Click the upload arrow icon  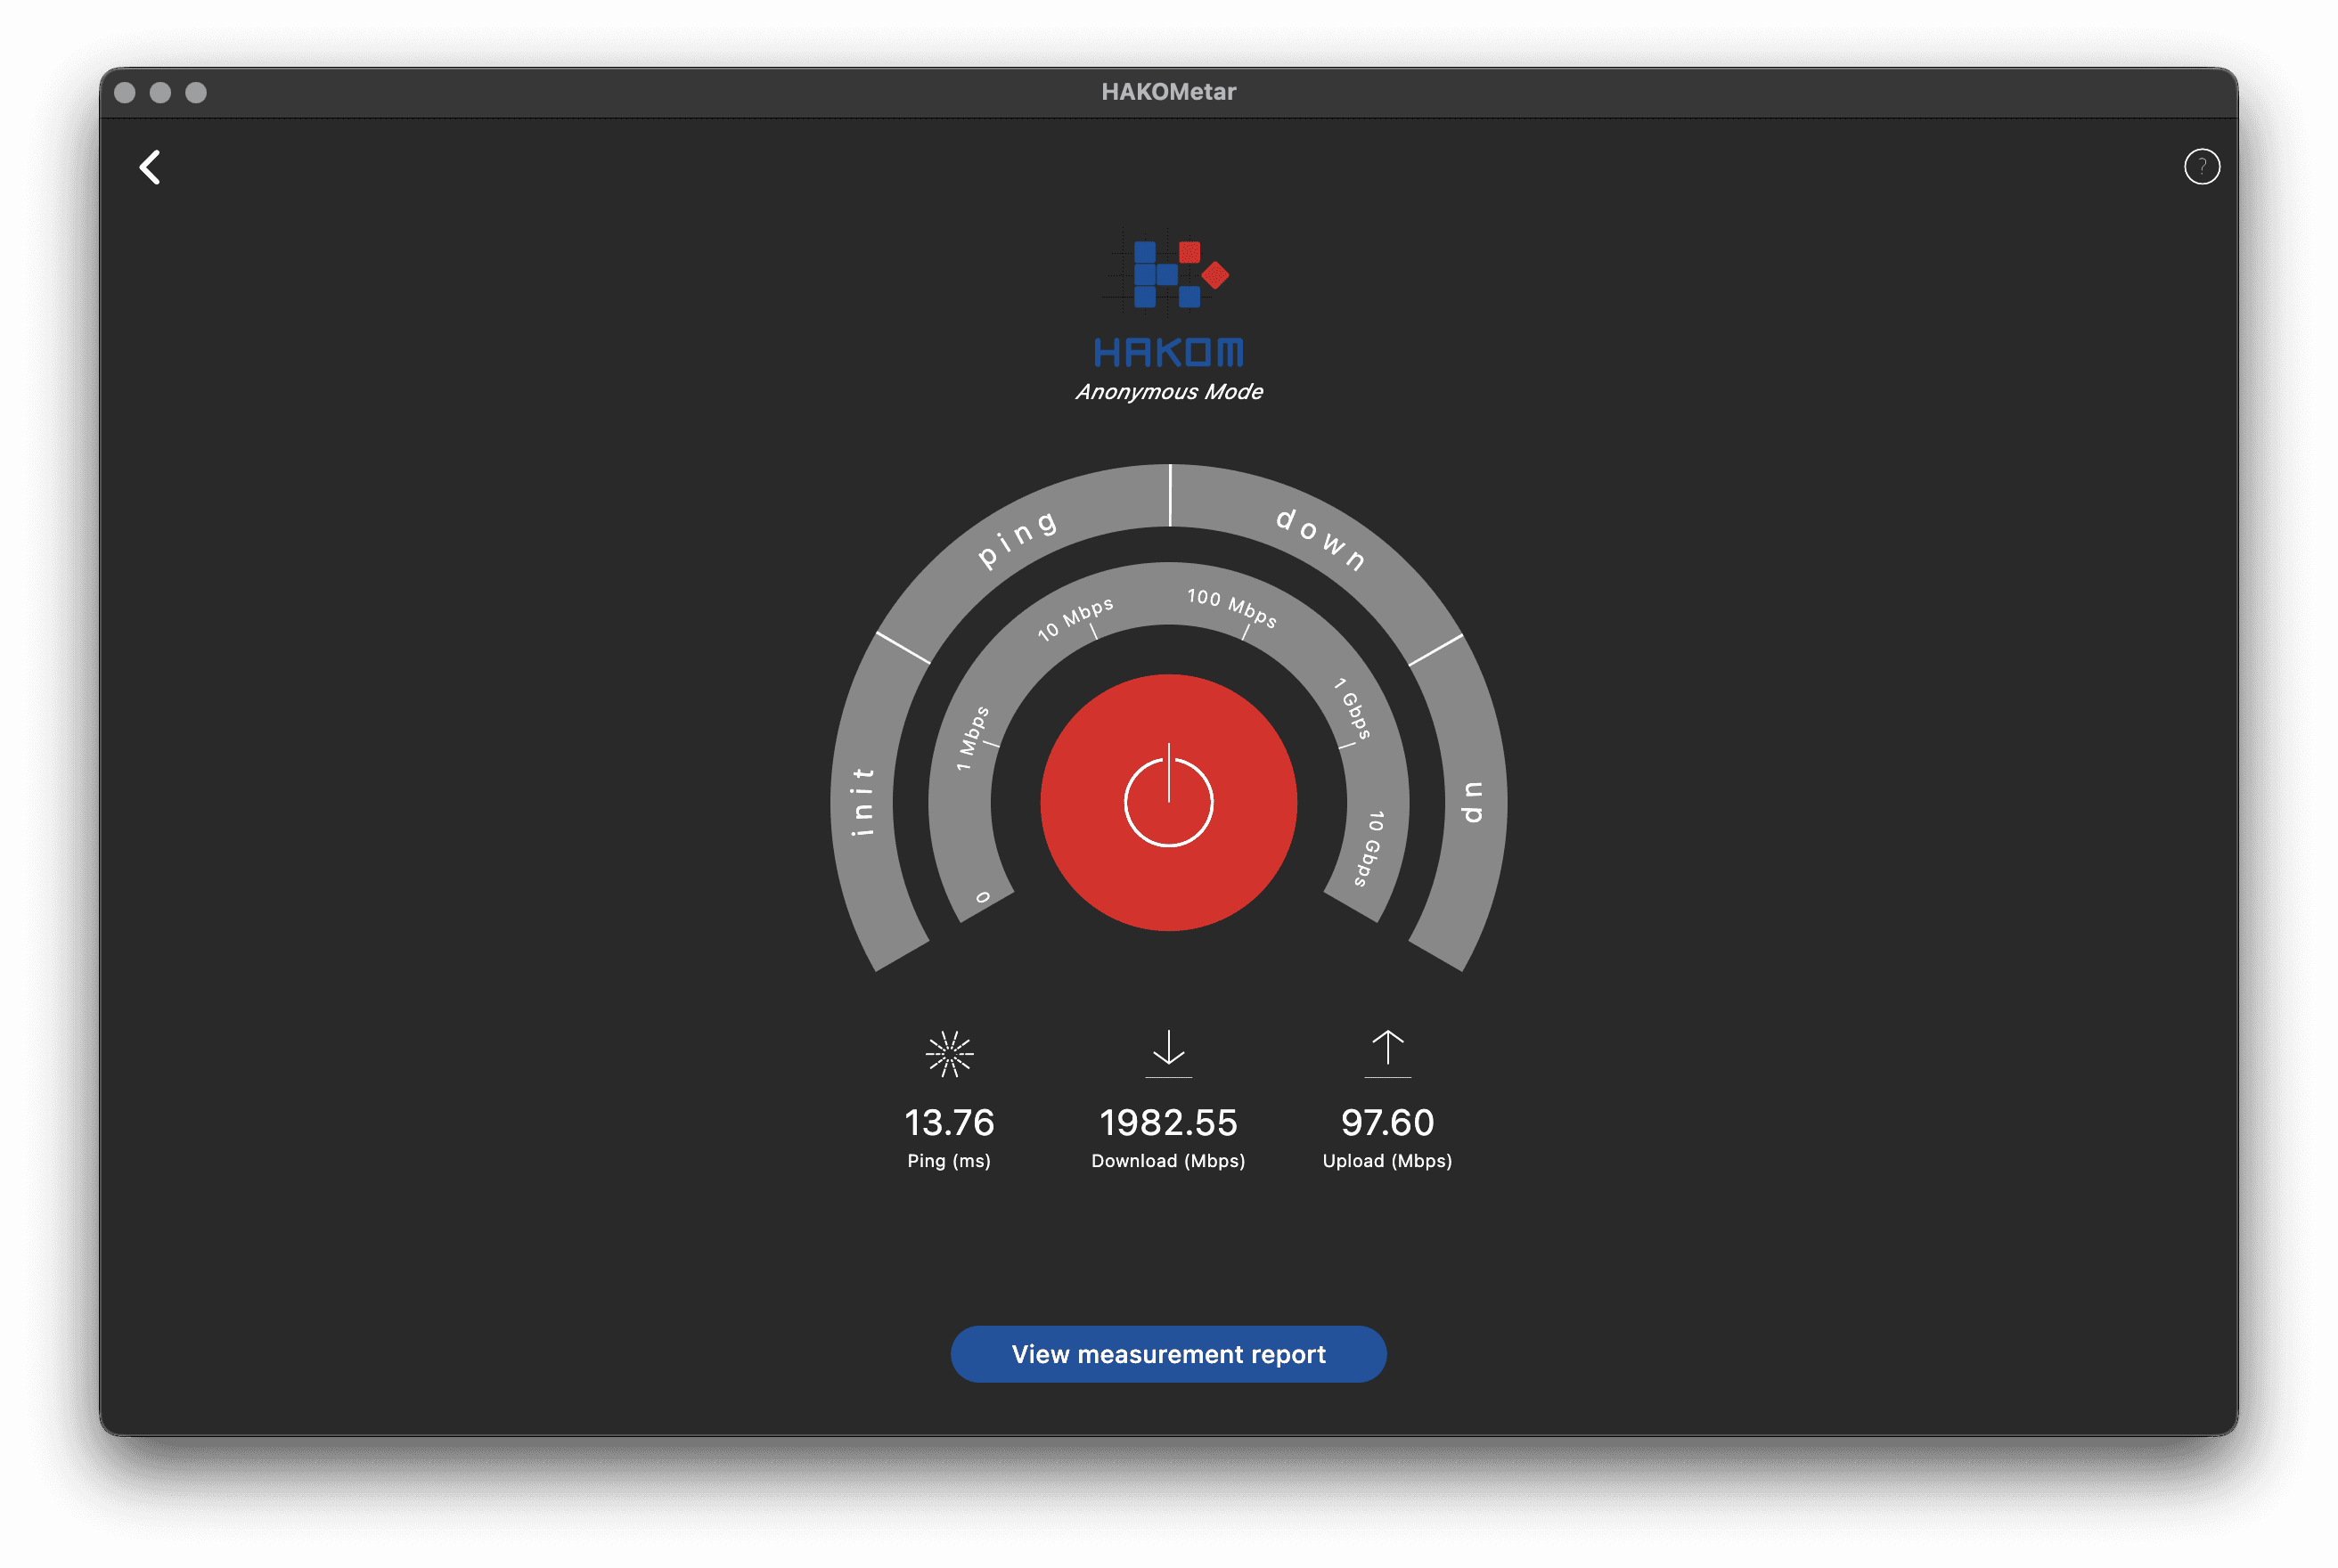pos(1387,1052)
